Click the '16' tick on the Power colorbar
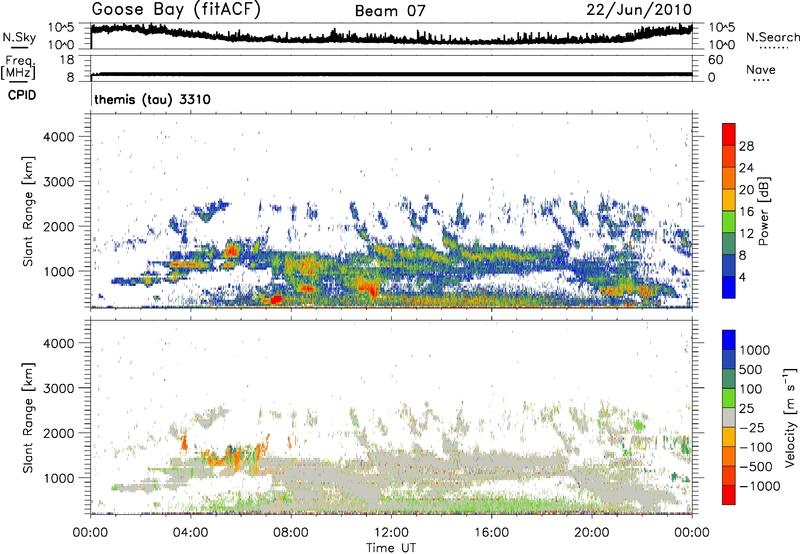The image size is (800, 554). coord(746,212)
